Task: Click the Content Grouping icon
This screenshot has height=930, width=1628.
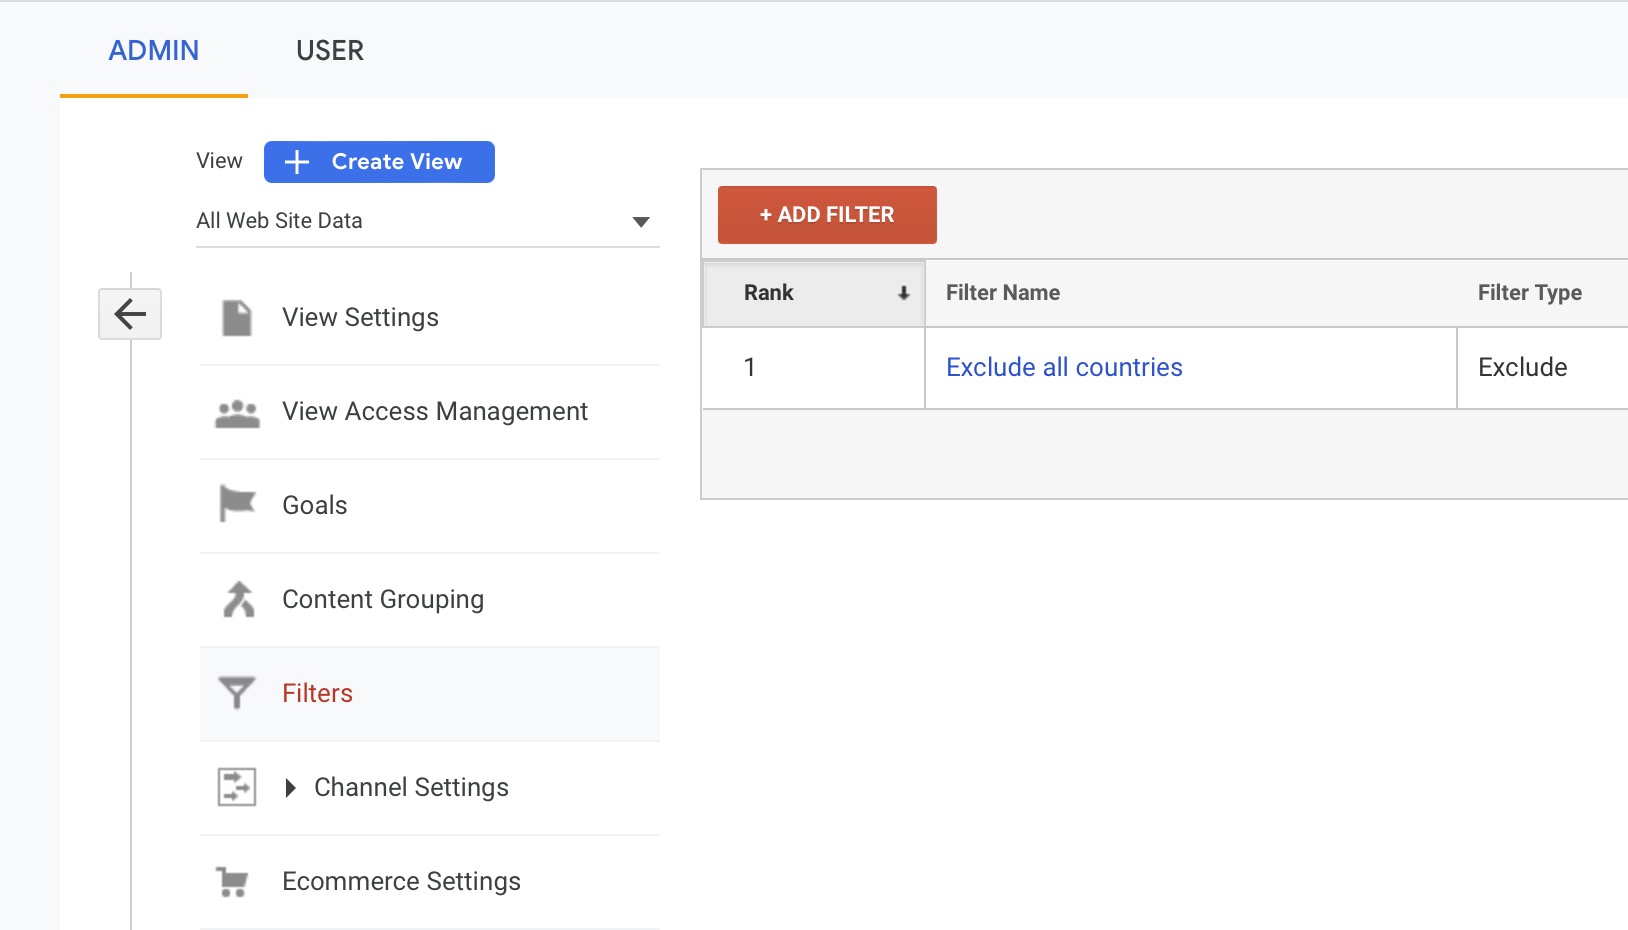Action: [237, 598]
